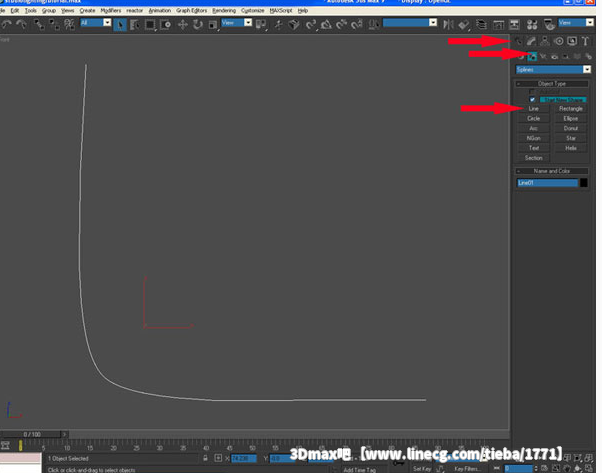Select the Systems category icon
This screenshot has width=602, height=473.
click(x=588, y=56)
